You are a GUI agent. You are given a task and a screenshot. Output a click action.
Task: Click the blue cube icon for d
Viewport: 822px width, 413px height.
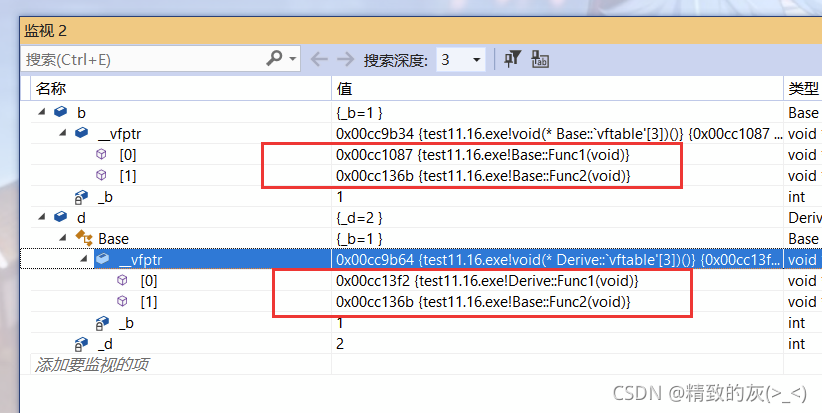61,216
